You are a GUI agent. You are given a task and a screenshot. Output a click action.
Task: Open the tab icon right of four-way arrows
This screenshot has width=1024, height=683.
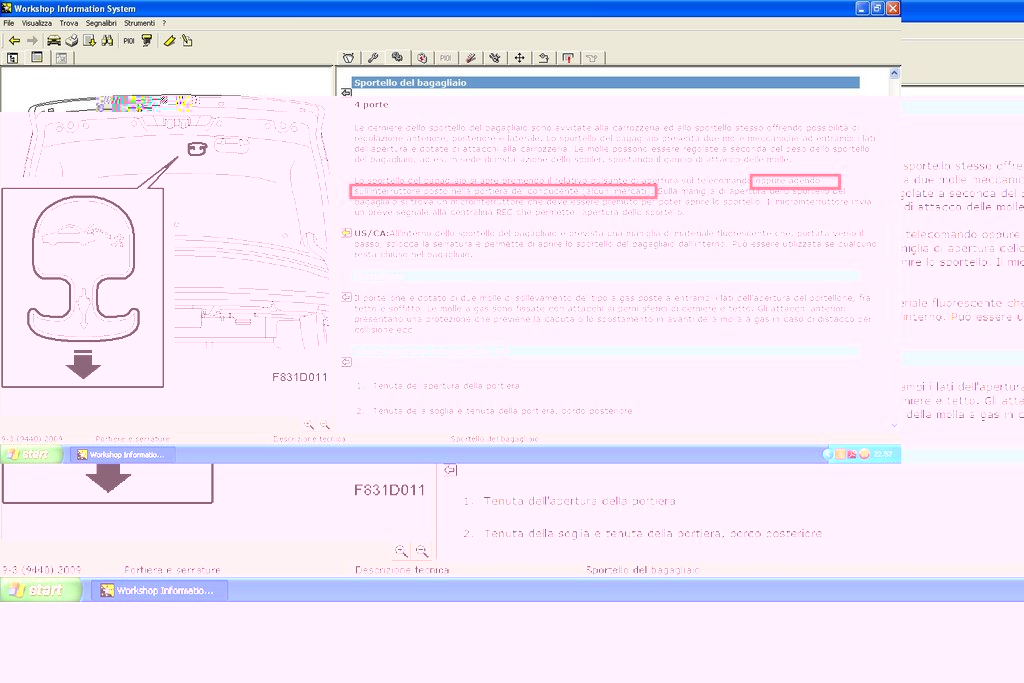[x=543, y=58]
